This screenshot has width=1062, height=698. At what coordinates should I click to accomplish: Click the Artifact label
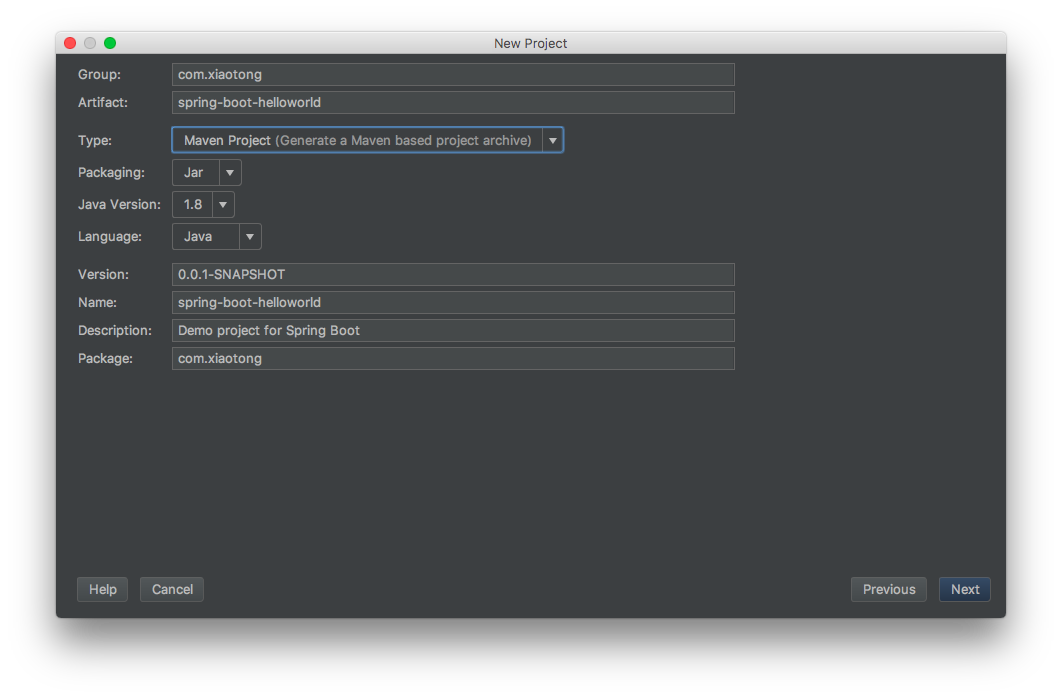pos(103,102)
